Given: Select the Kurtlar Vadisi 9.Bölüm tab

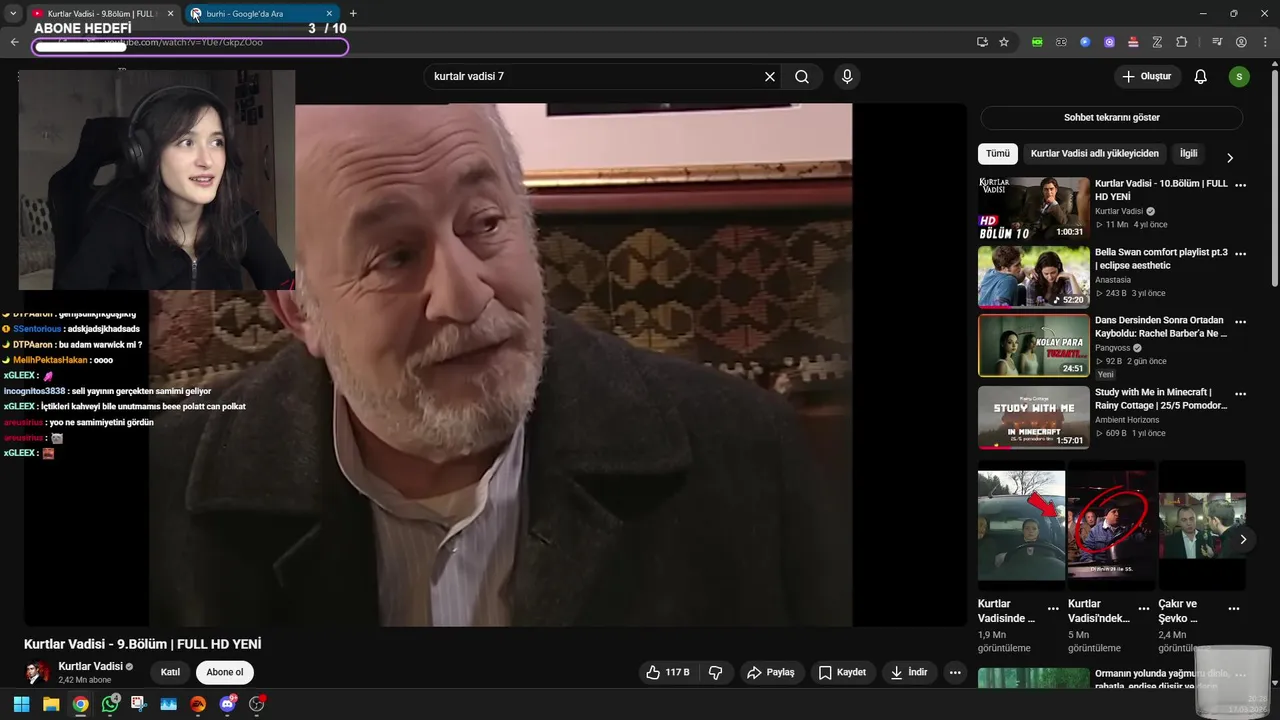Looking at the screenshot, I should (103, 14).
